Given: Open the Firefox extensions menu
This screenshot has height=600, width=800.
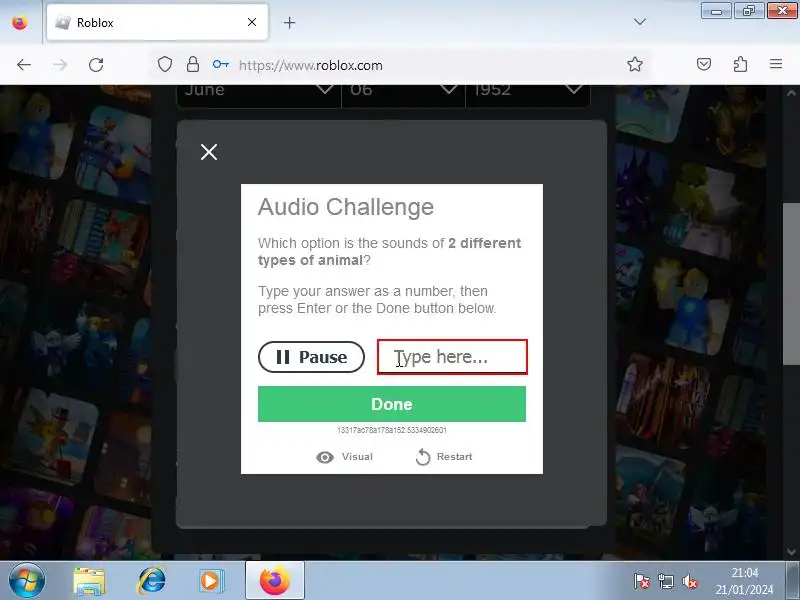Looking at the screenshot, I should [x=740, y=64].
